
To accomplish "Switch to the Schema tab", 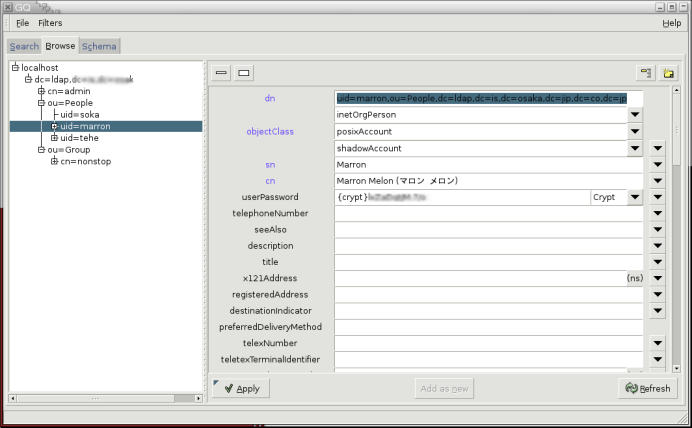I will pyautogui.click(x=99, y=46).
